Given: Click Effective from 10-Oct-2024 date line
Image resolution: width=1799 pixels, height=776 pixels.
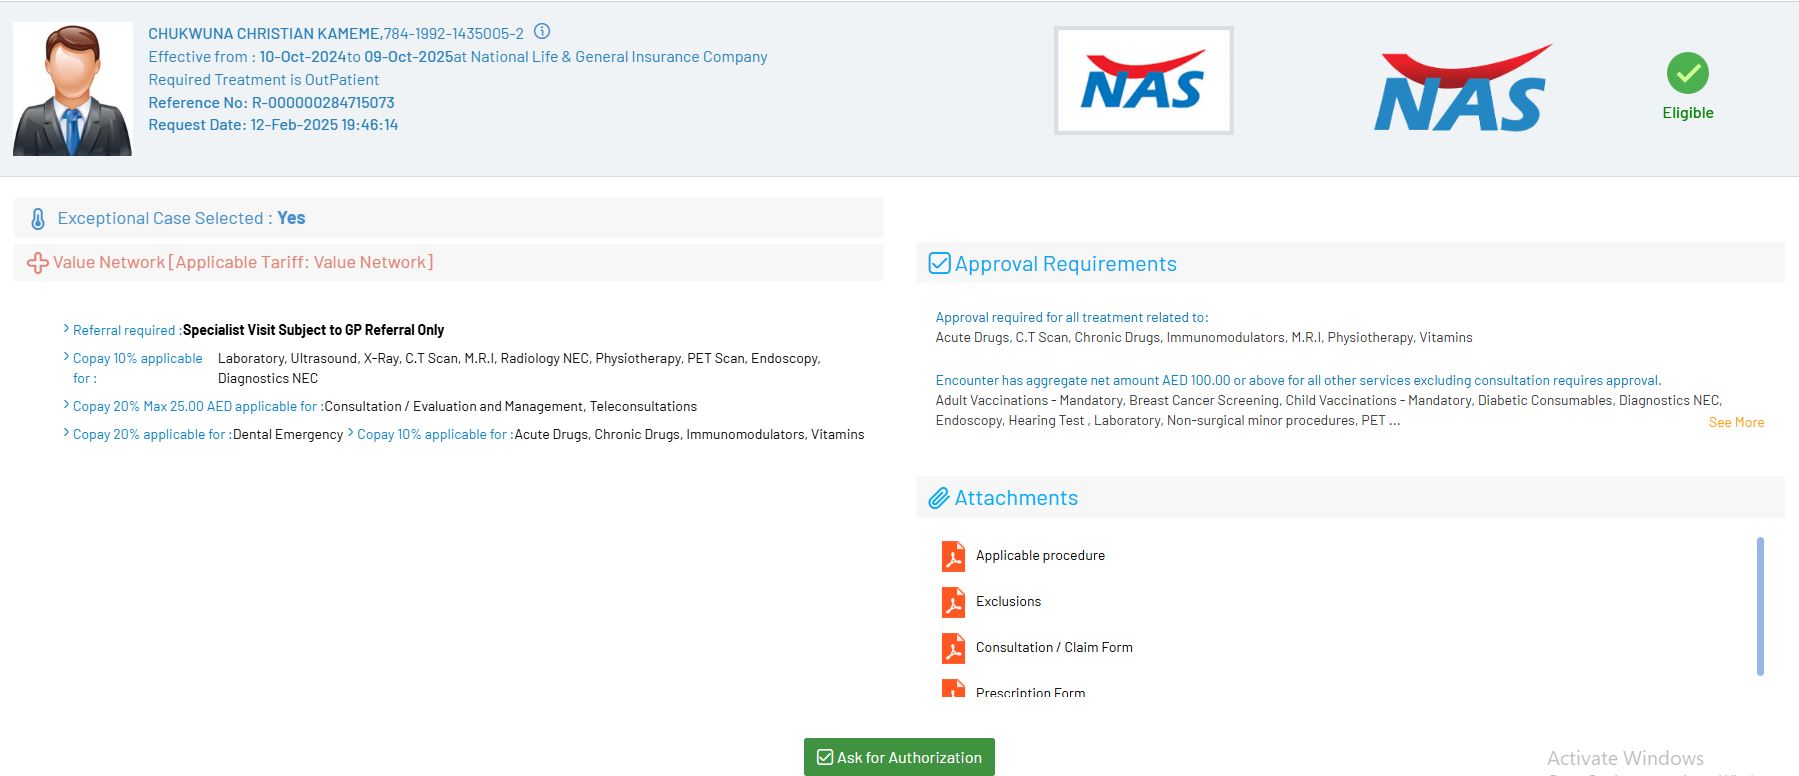Looking at the screenshot, I should coord(458,57).
